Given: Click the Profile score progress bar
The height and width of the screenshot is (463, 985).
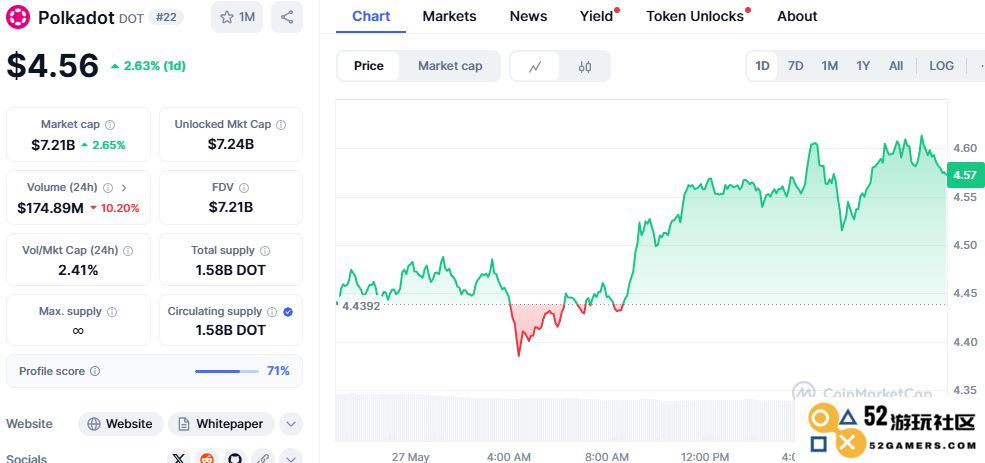Looking at the screenshot, I should (227, 371).
